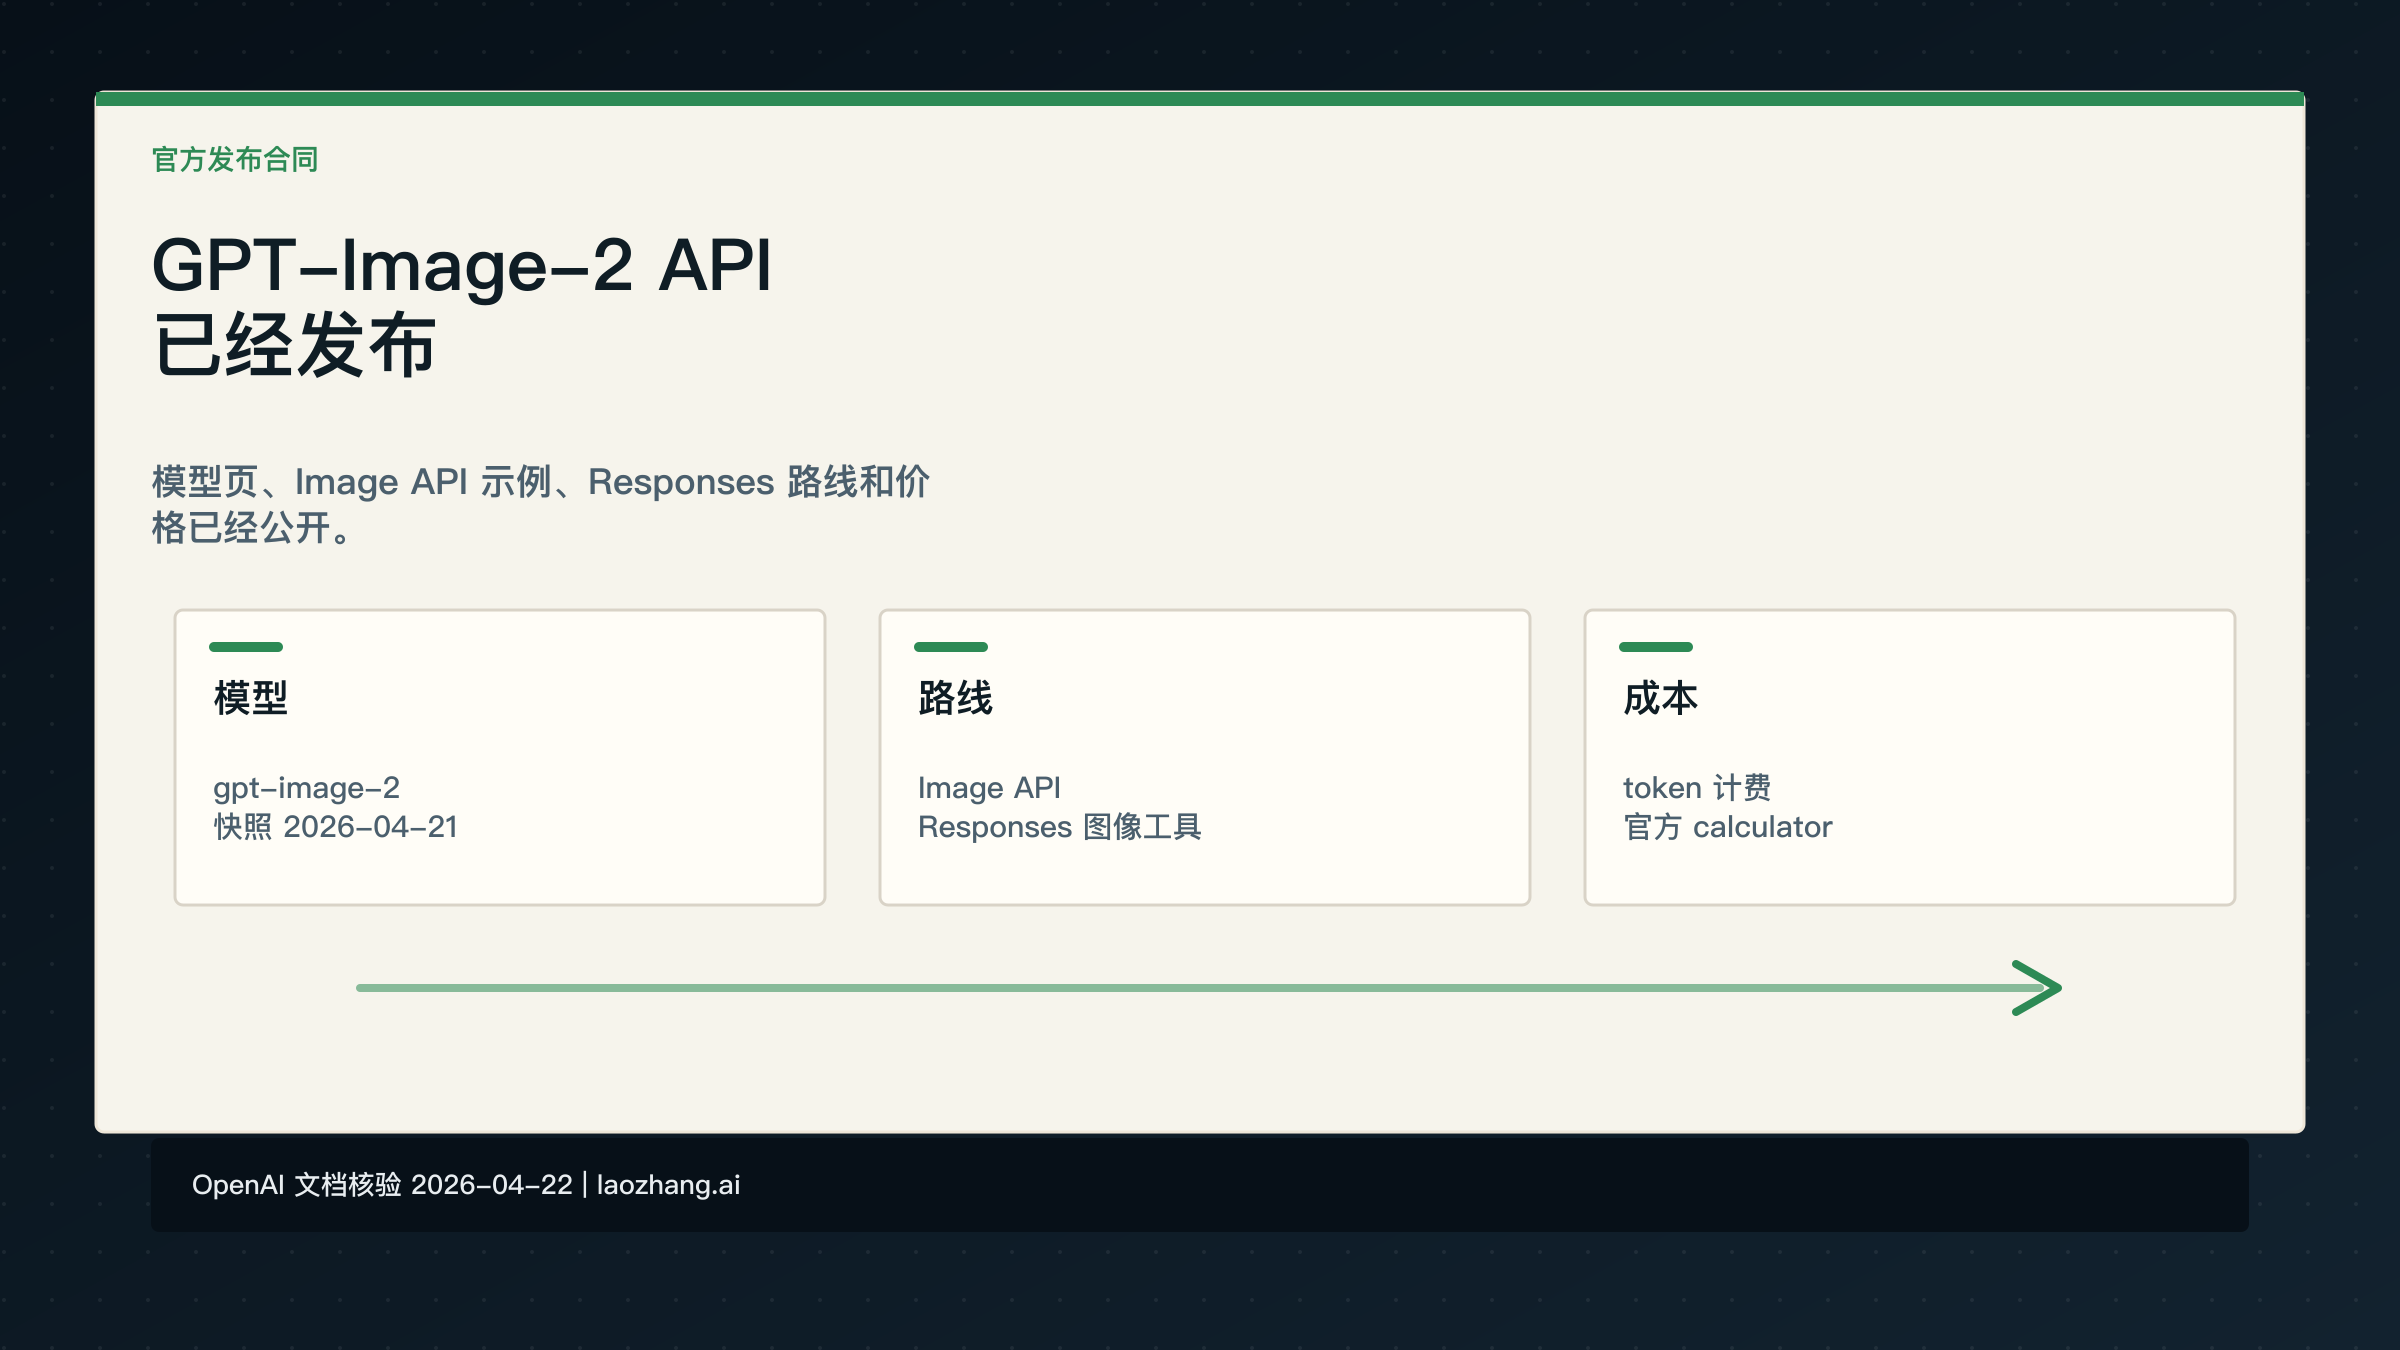Click the arrowhead at the line's end
The width and height of the screenshot is (2400, 1350).
point(2035,988)
